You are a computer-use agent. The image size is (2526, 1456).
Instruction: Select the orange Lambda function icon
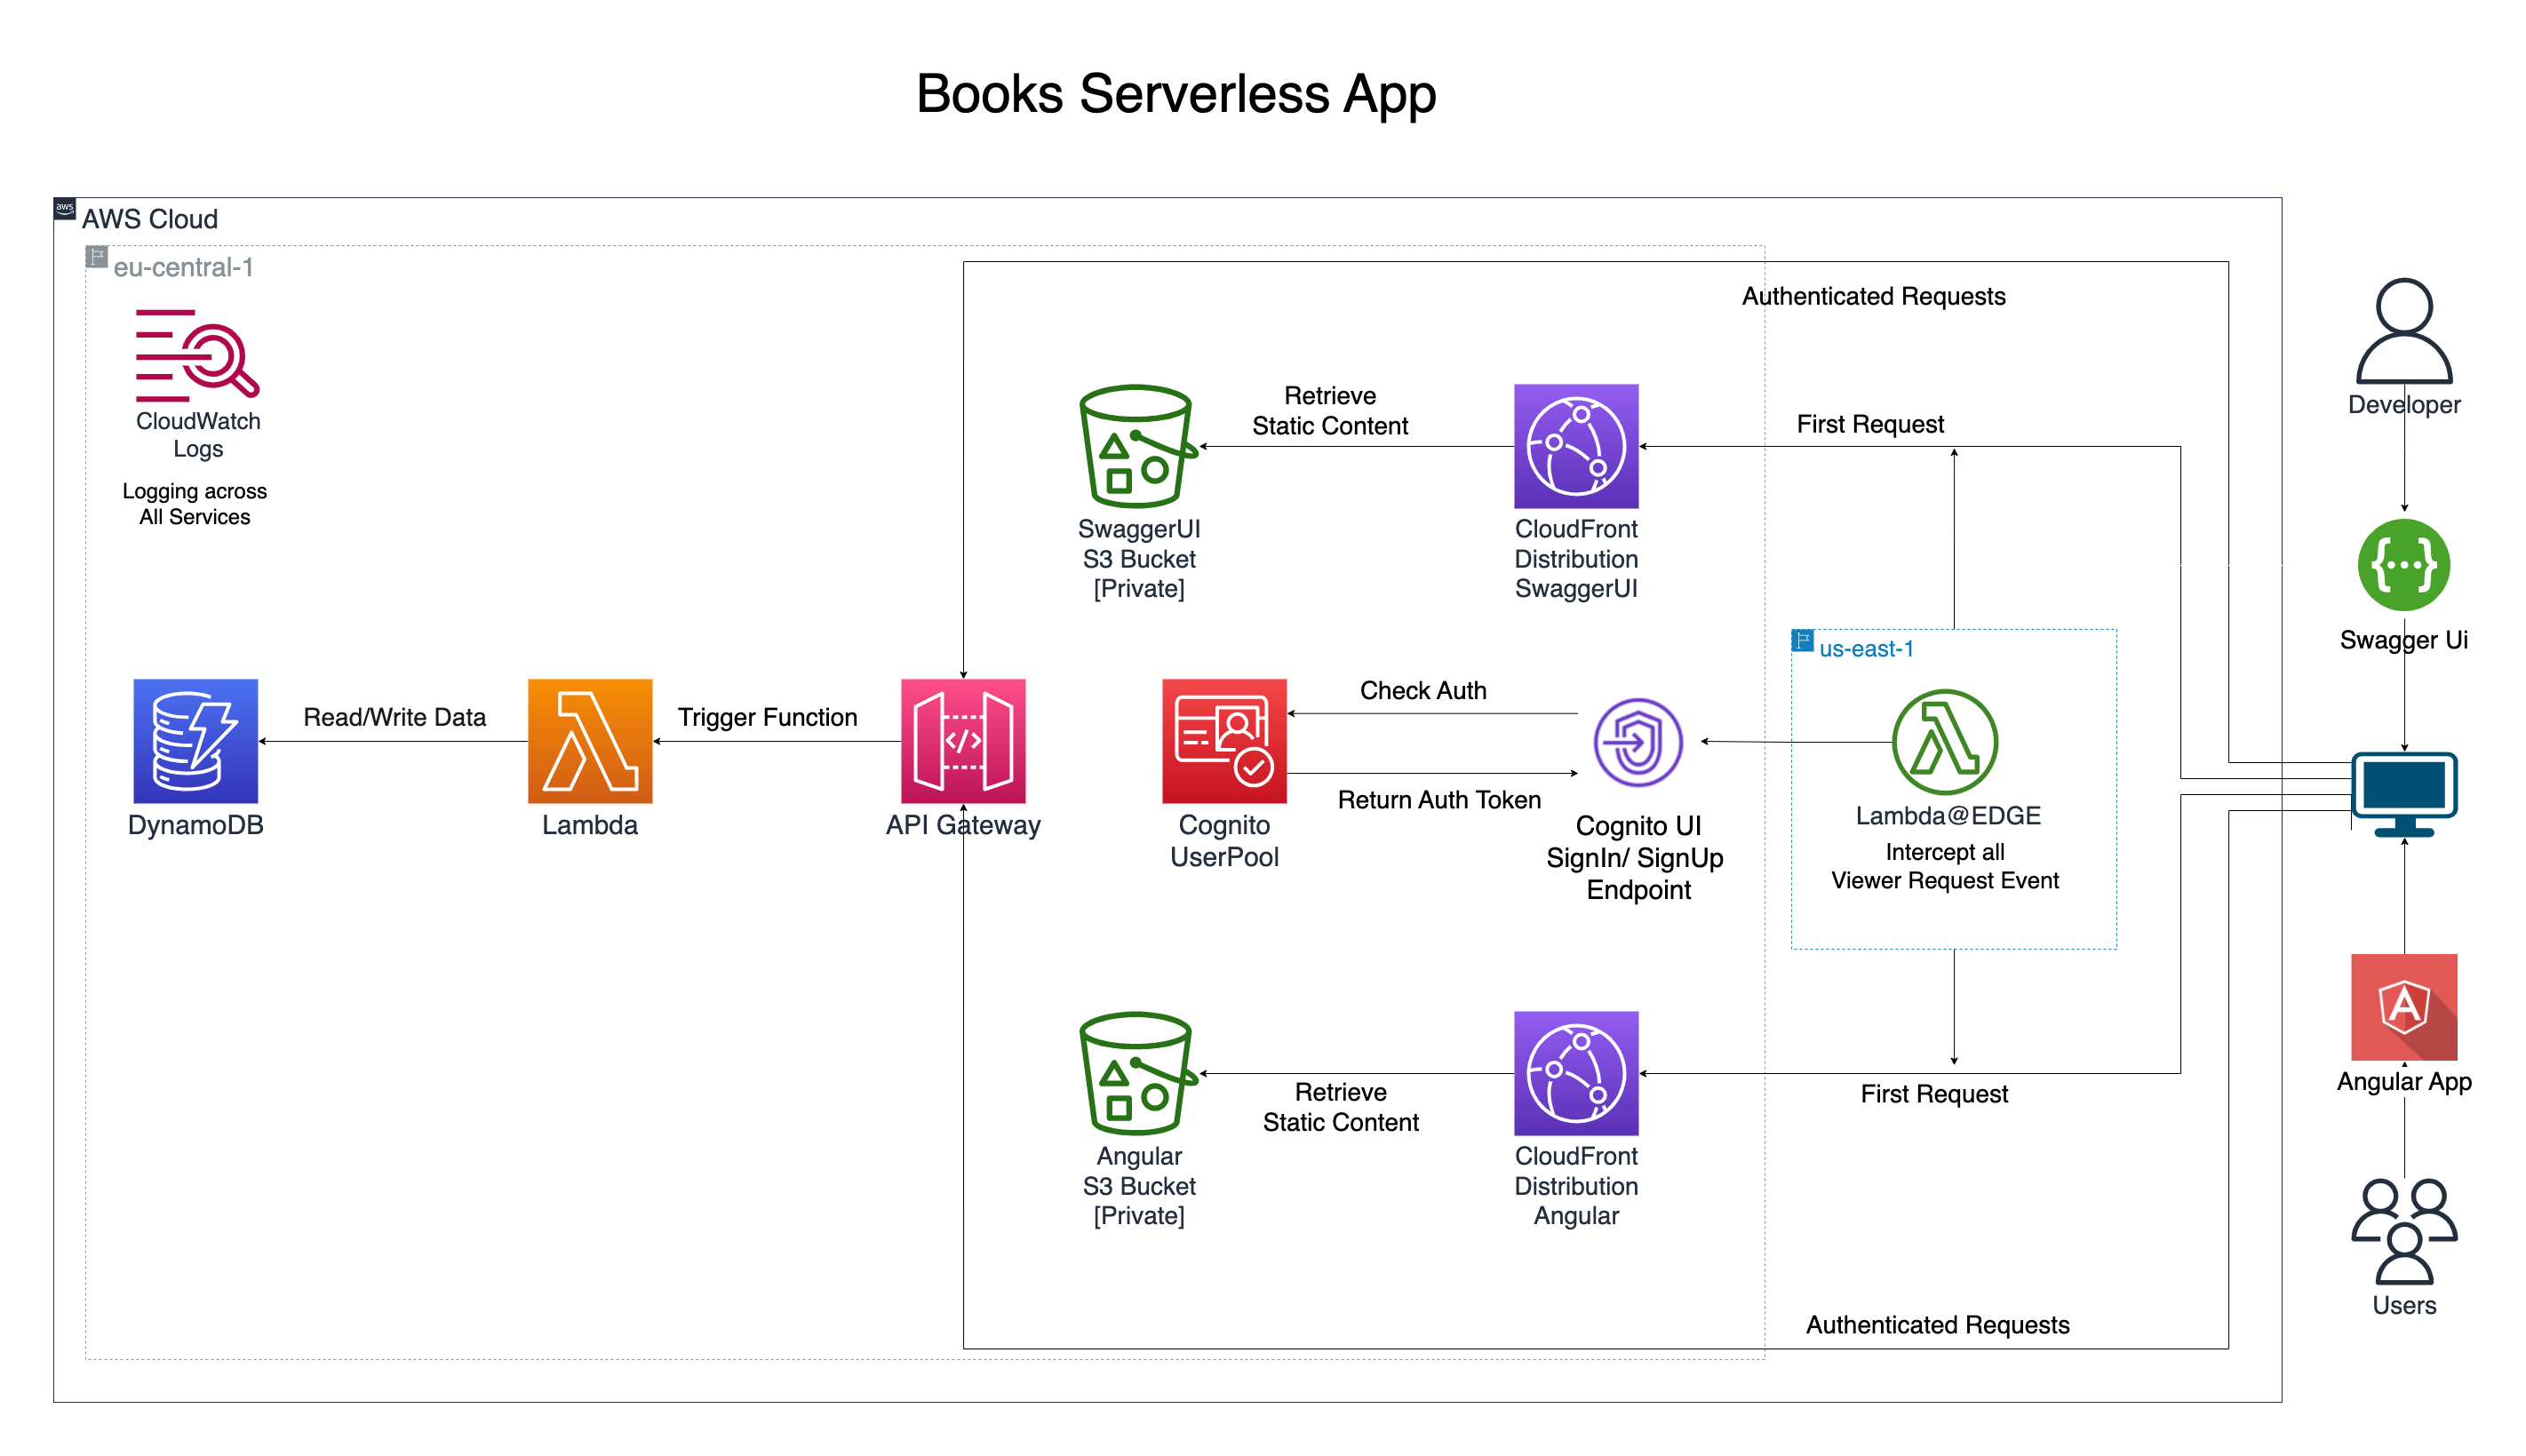click(x=589, y=741)
